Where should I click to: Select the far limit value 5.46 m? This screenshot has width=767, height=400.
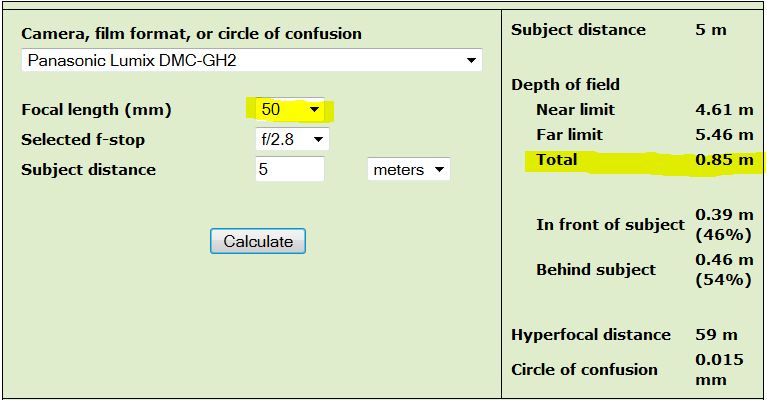[x=724, y=134]
